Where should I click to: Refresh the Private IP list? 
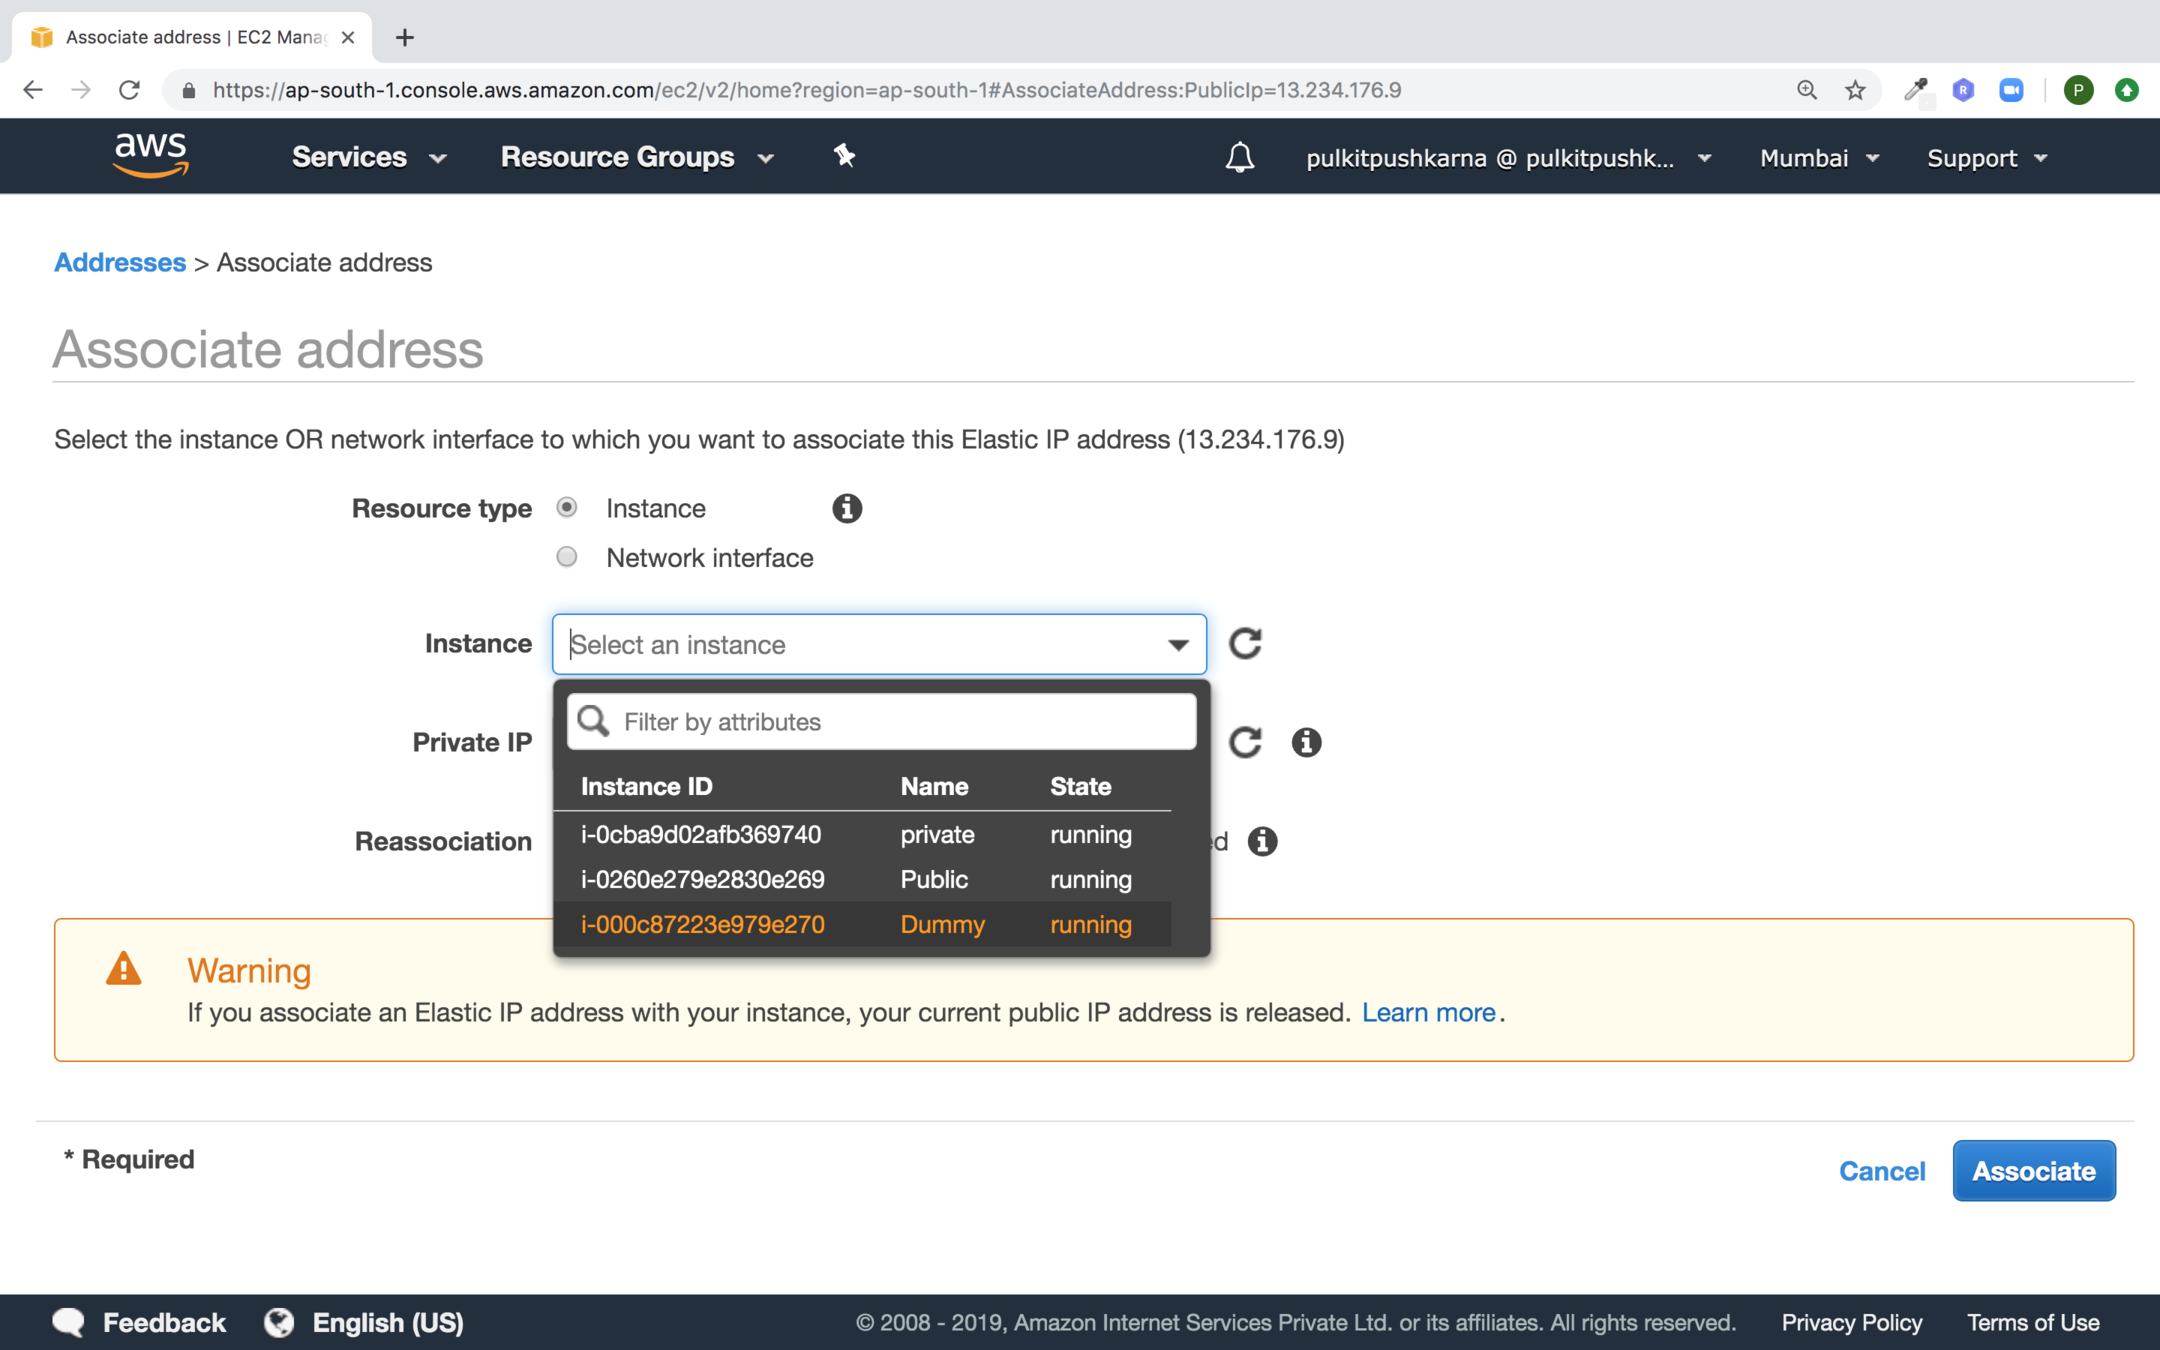pos(1245,742)
